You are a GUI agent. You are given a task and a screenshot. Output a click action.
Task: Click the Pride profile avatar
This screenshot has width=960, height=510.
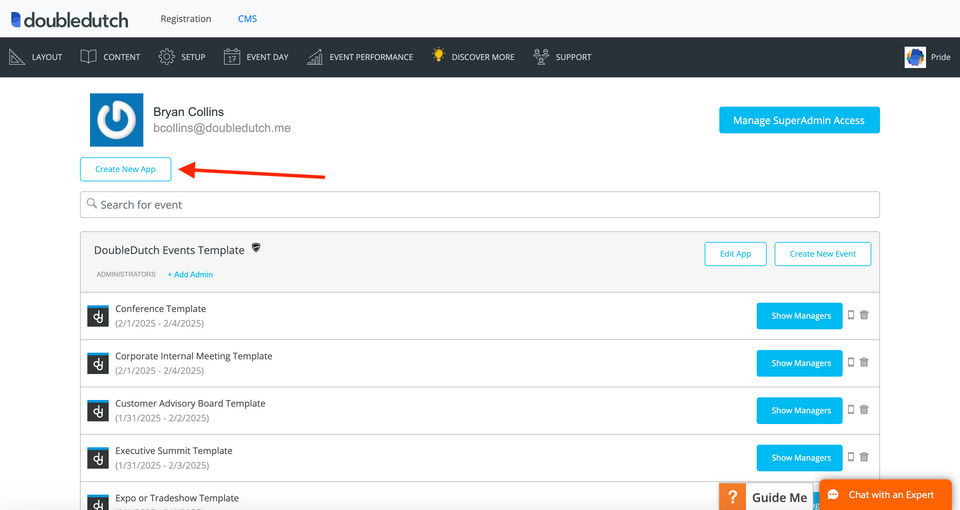tap(915, 57)
